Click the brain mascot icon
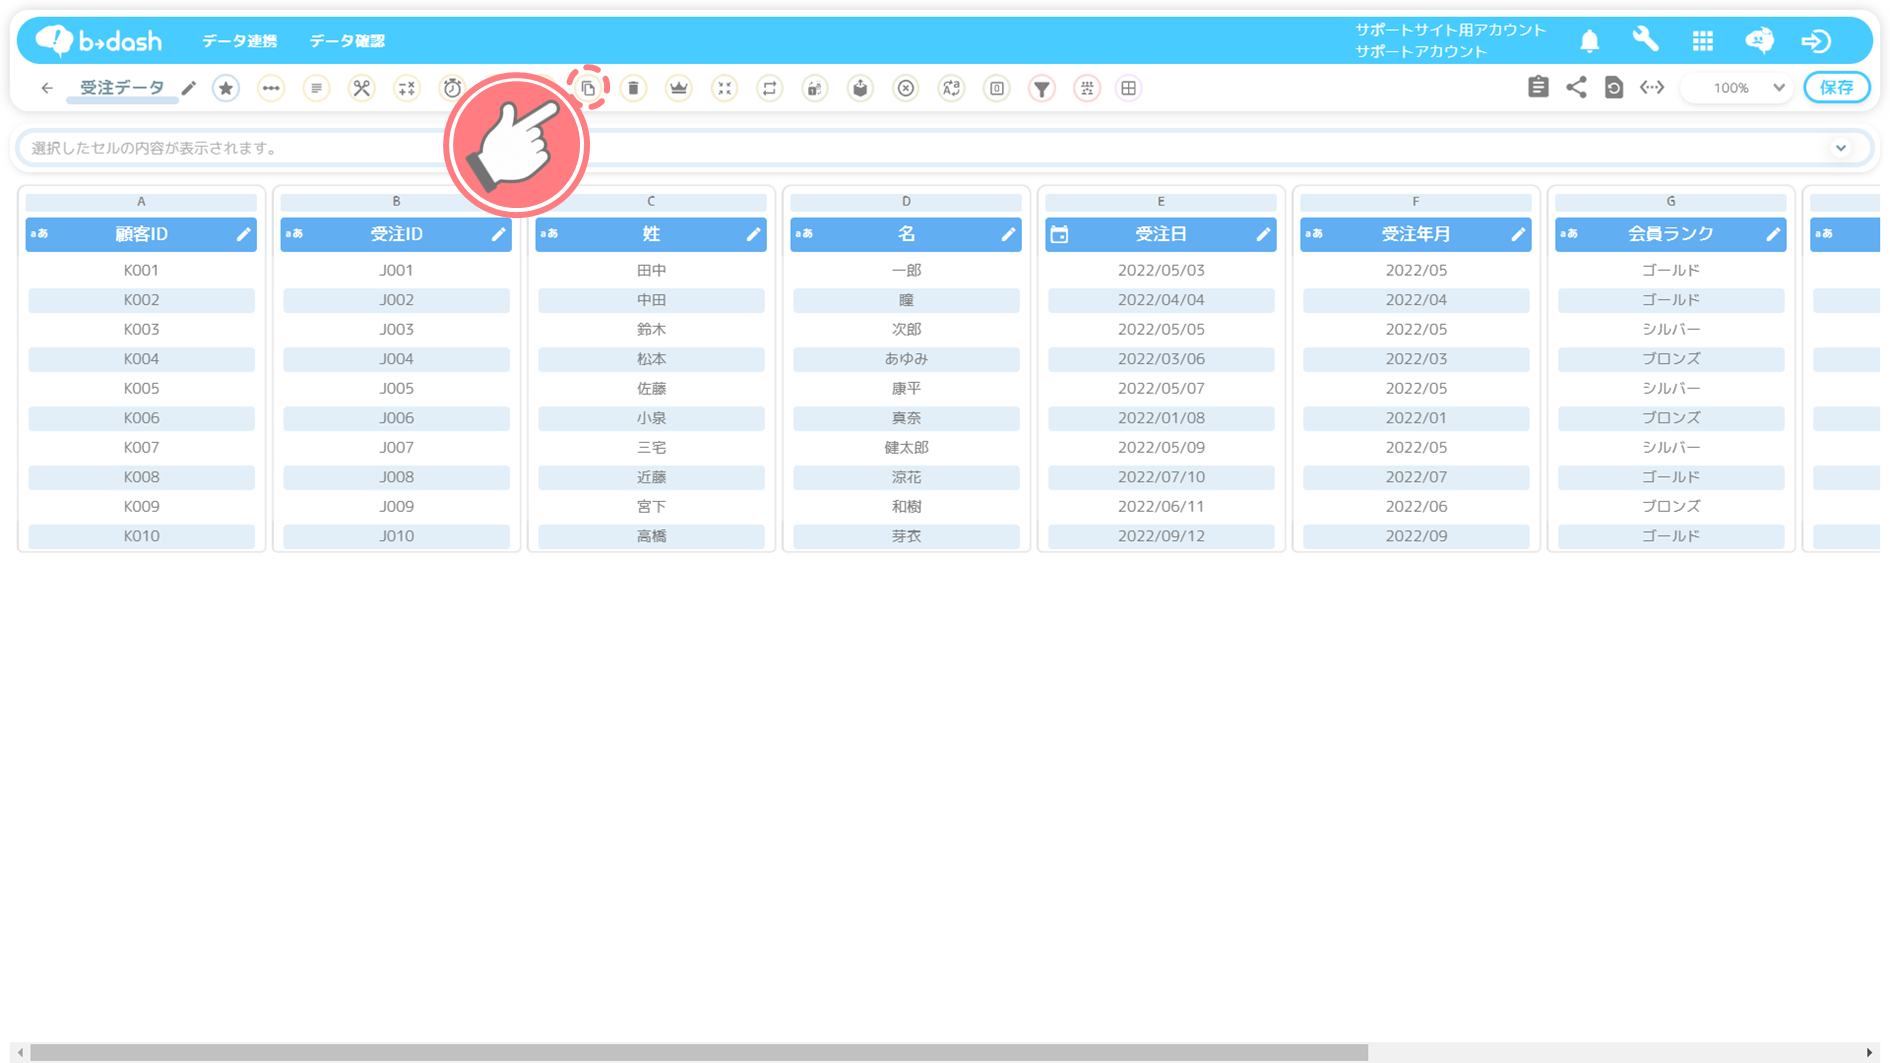The height and width of the screenshot is (1063, 1890). tap(1759, 40)
